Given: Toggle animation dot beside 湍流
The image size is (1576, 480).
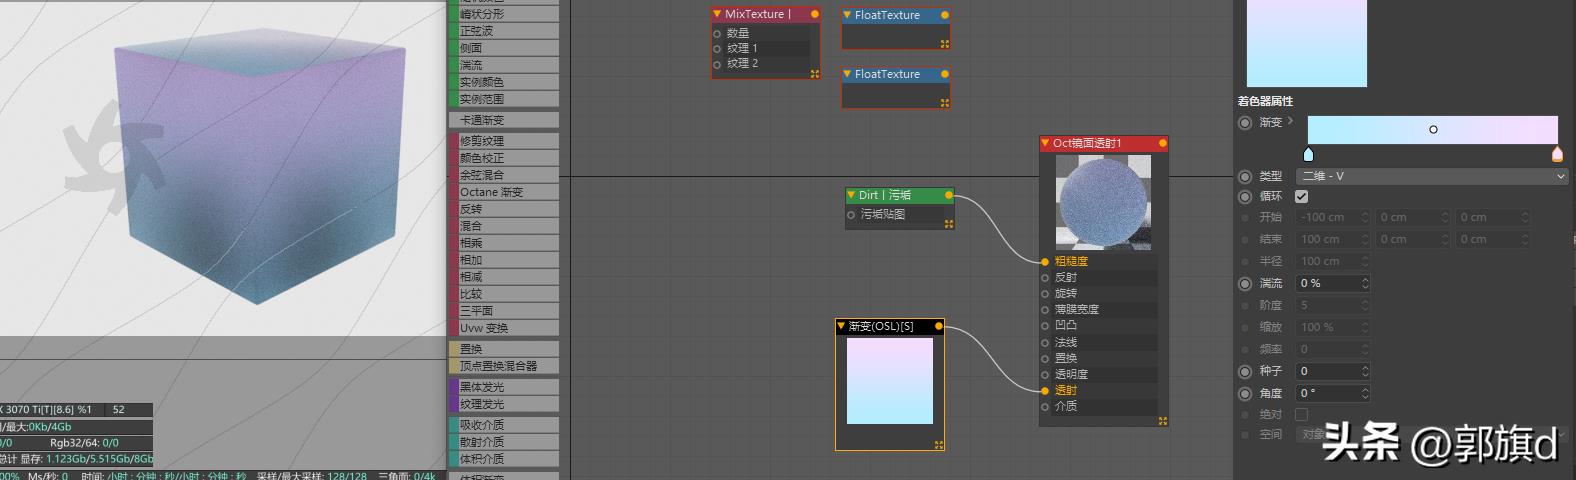Looking at the screenshot, I should [x=1245, y=284].
